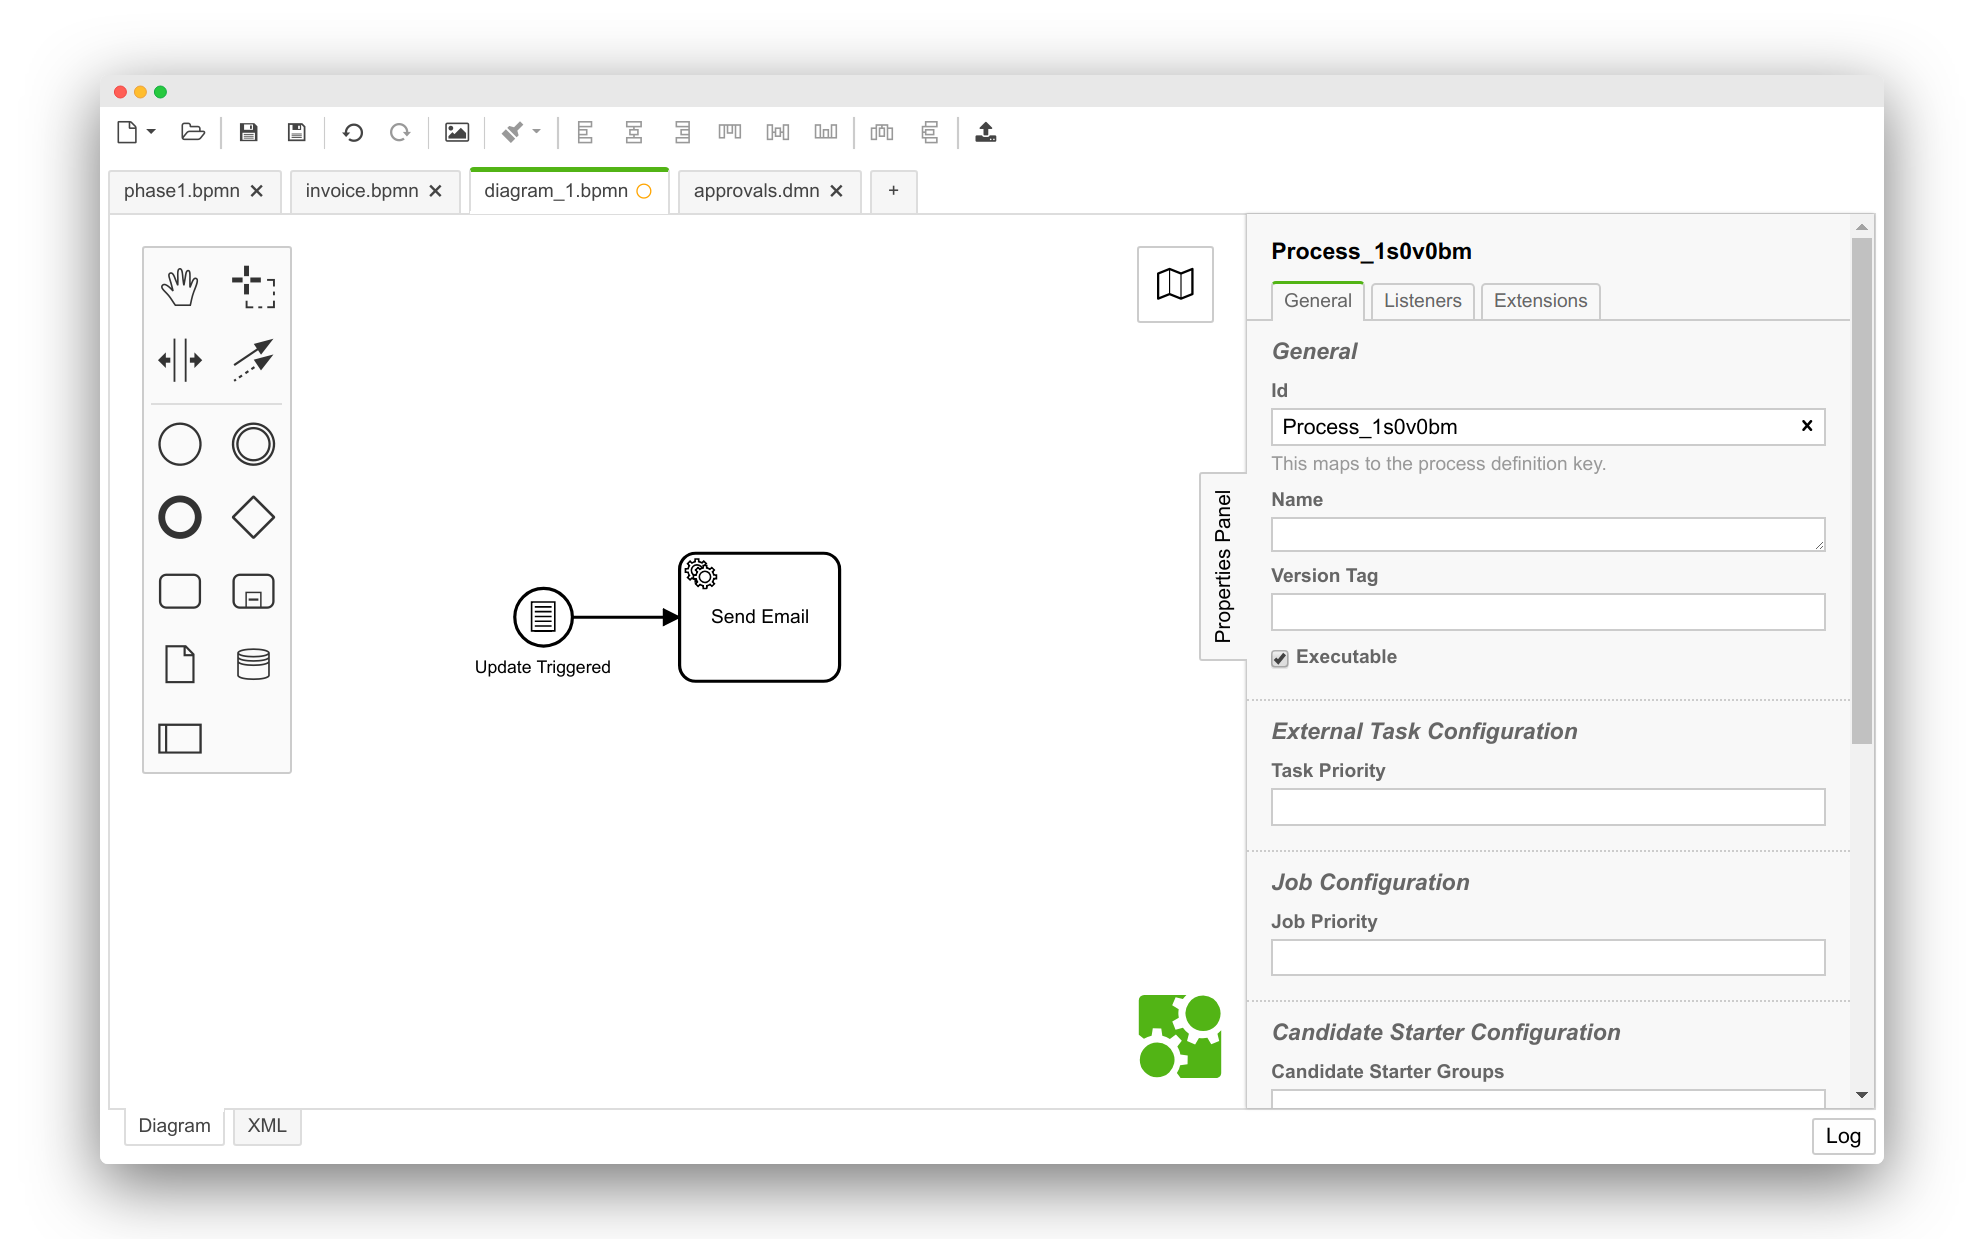The height and width of the screenshot is (1239, 1984).
Task: Select the global connect tool
Action: (x=253, y=360)
